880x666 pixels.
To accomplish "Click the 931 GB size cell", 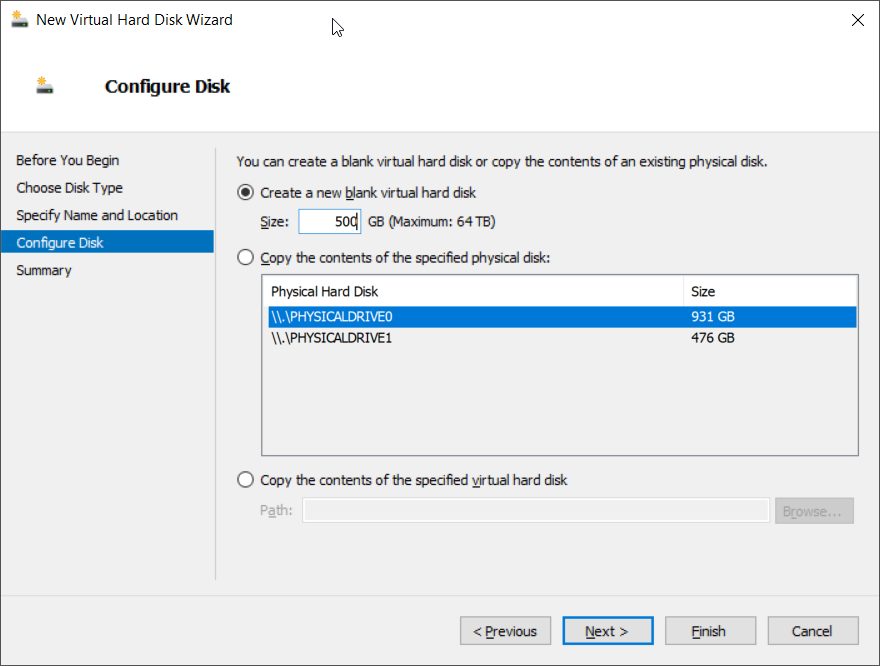I will coord(713,316).
